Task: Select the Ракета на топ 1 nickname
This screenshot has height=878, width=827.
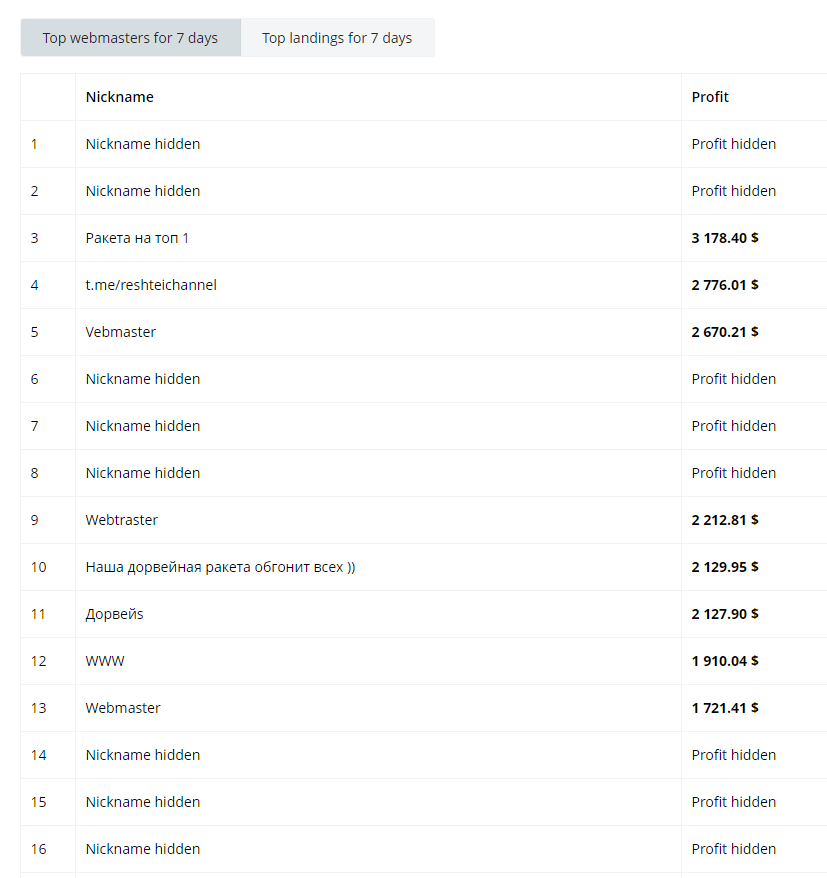Action: pos(137,238)
